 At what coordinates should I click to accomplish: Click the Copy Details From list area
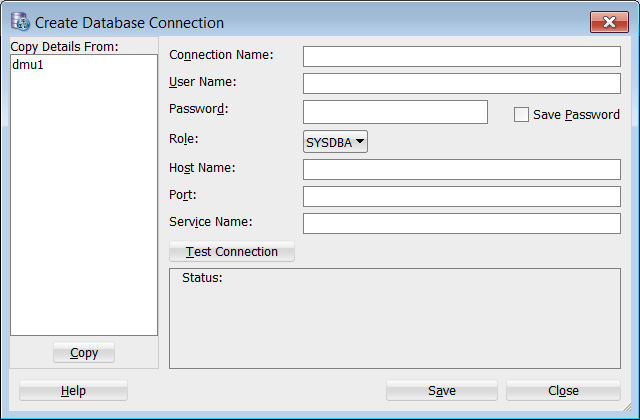(84, 200)
